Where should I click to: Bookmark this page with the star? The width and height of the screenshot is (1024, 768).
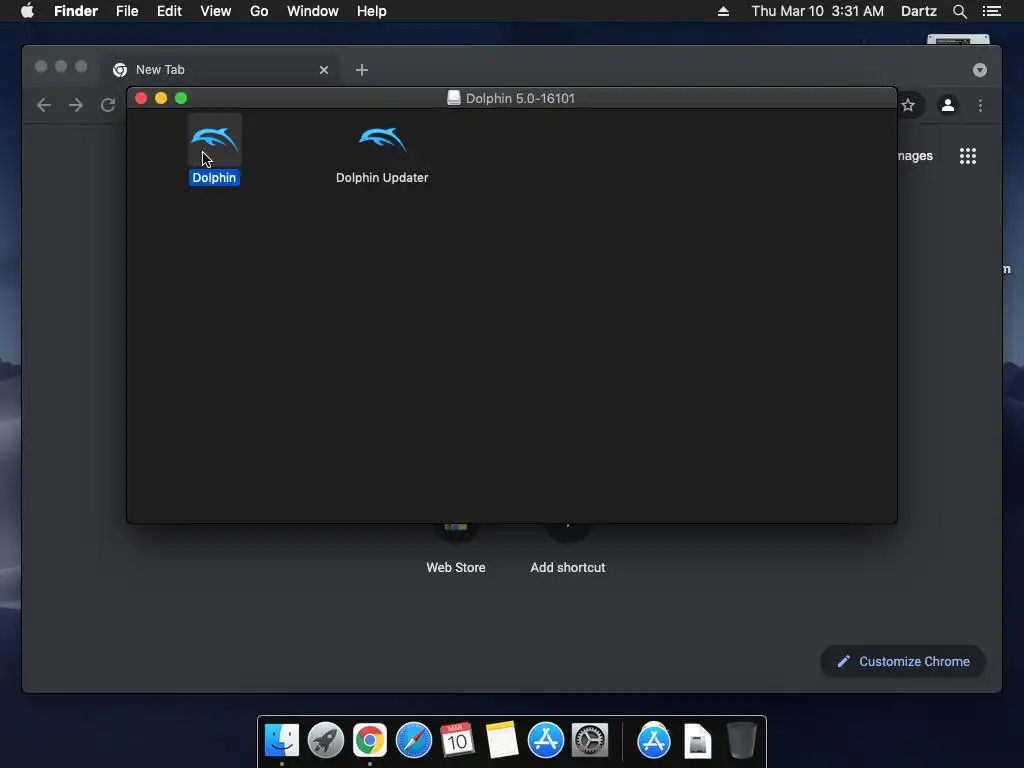(908, 105)
